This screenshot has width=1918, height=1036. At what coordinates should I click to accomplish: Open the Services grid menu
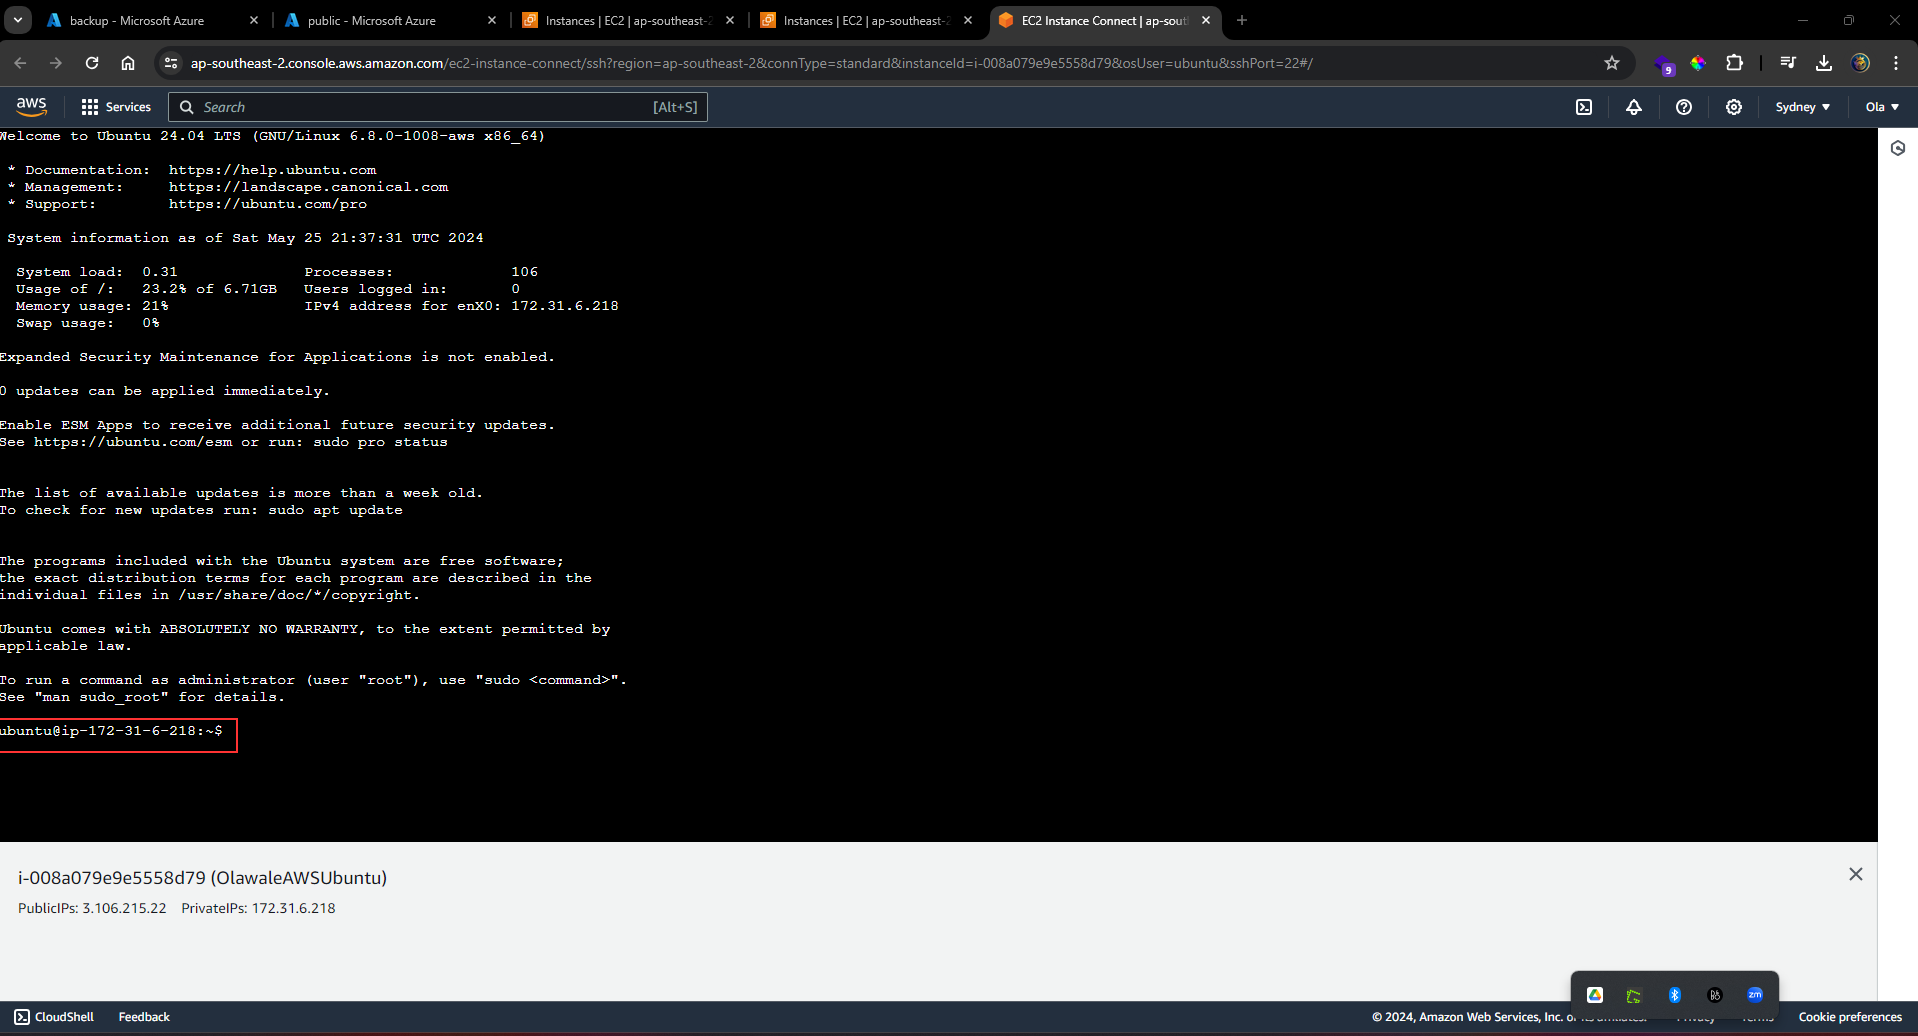[x=116, y=106]
